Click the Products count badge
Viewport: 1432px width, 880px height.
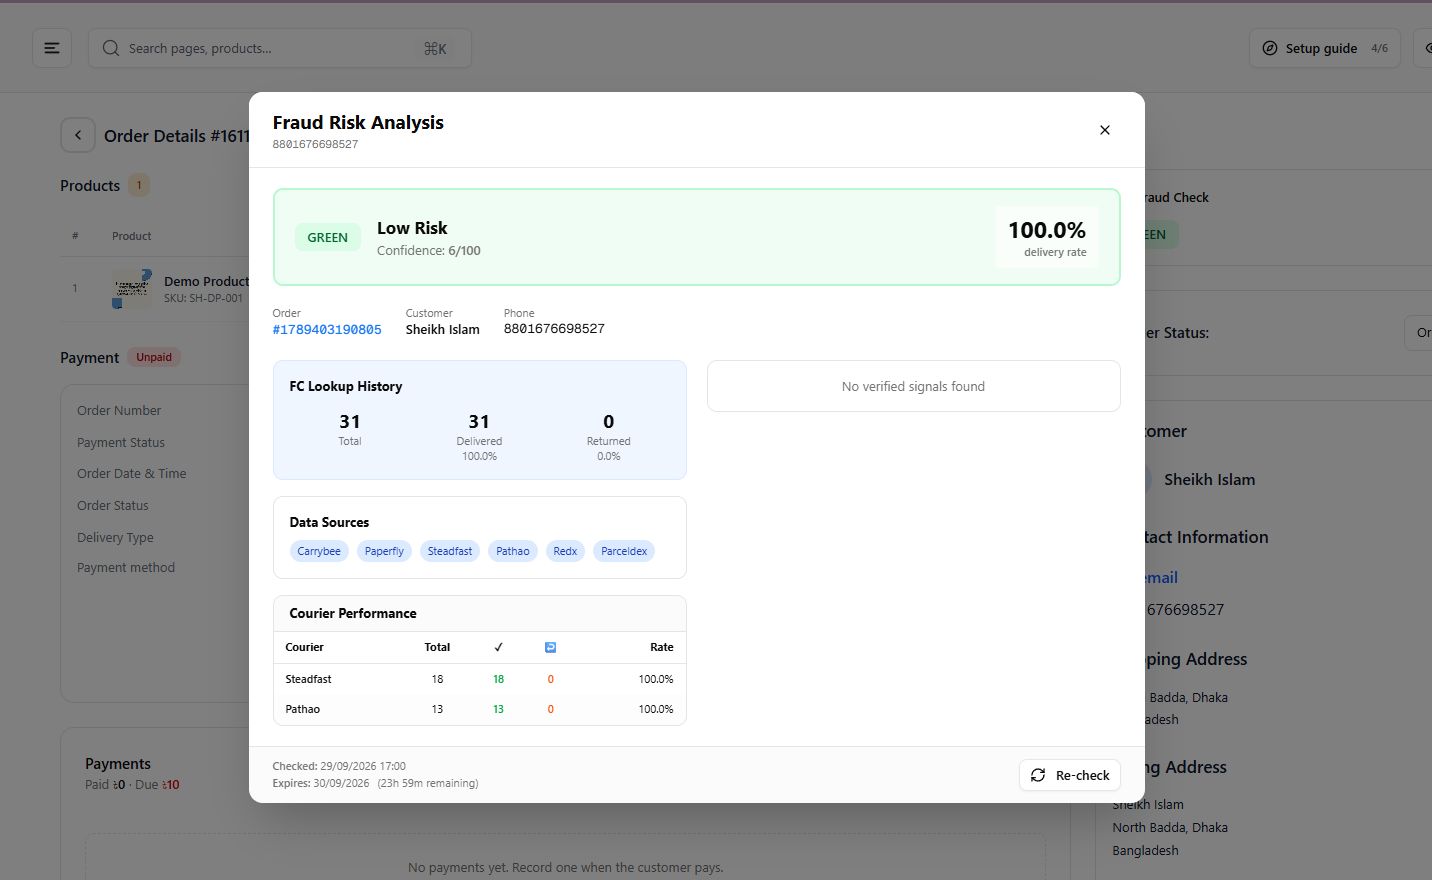(x=139, y=185)
